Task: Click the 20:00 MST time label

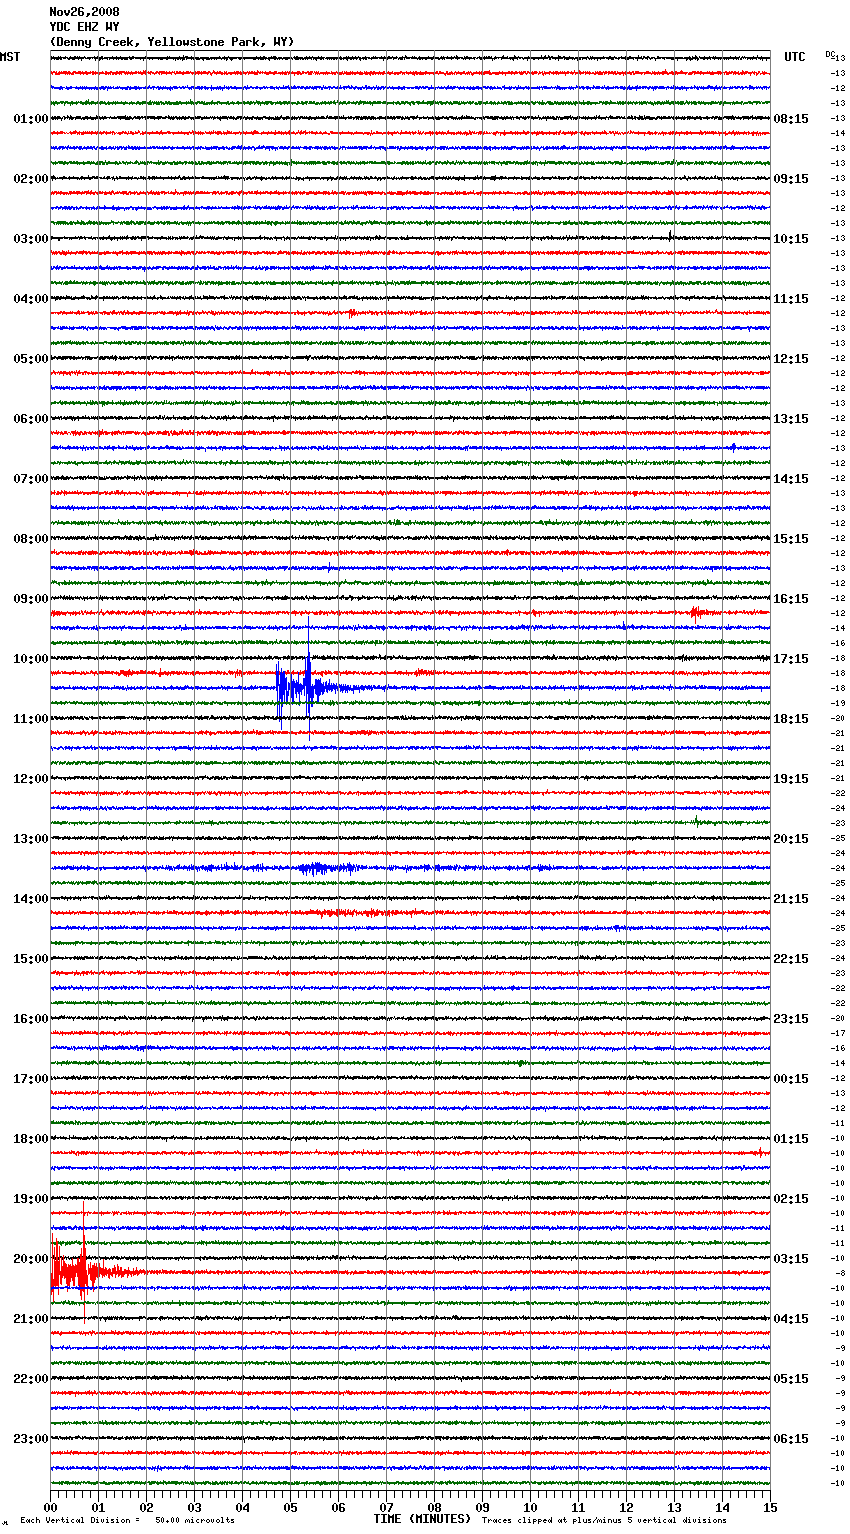Action: pyautogui.click(x=30, y=1259)
